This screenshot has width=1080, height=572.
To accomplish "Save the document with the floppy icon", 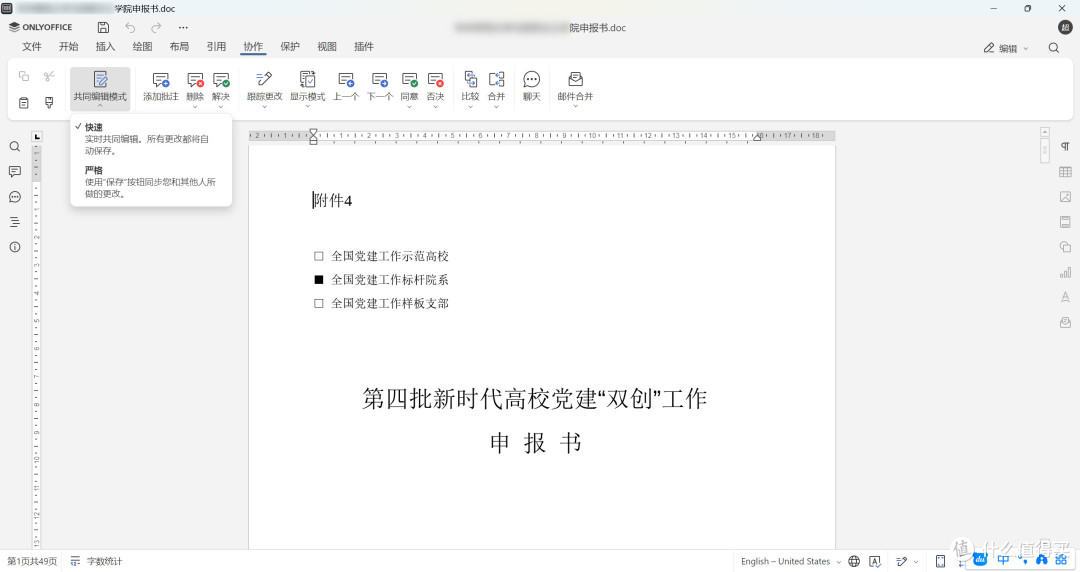I will tap(103, 28).
